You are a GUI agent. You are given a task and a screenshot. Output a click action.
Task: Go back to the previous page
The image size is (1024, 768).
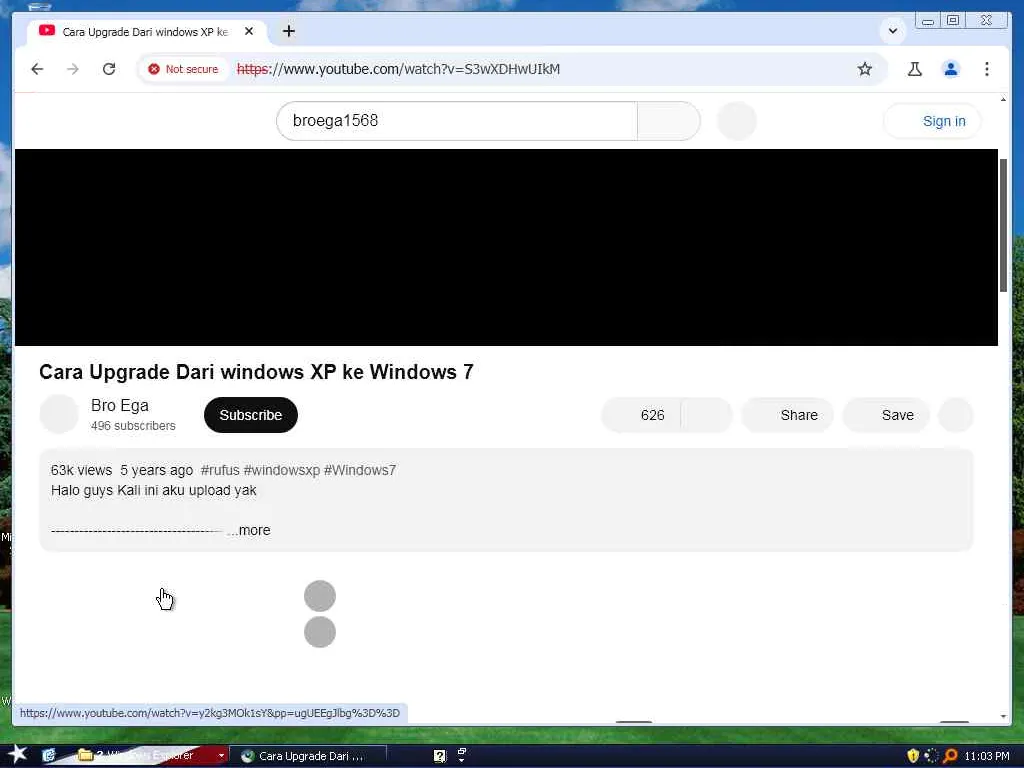tap(37, 69)
